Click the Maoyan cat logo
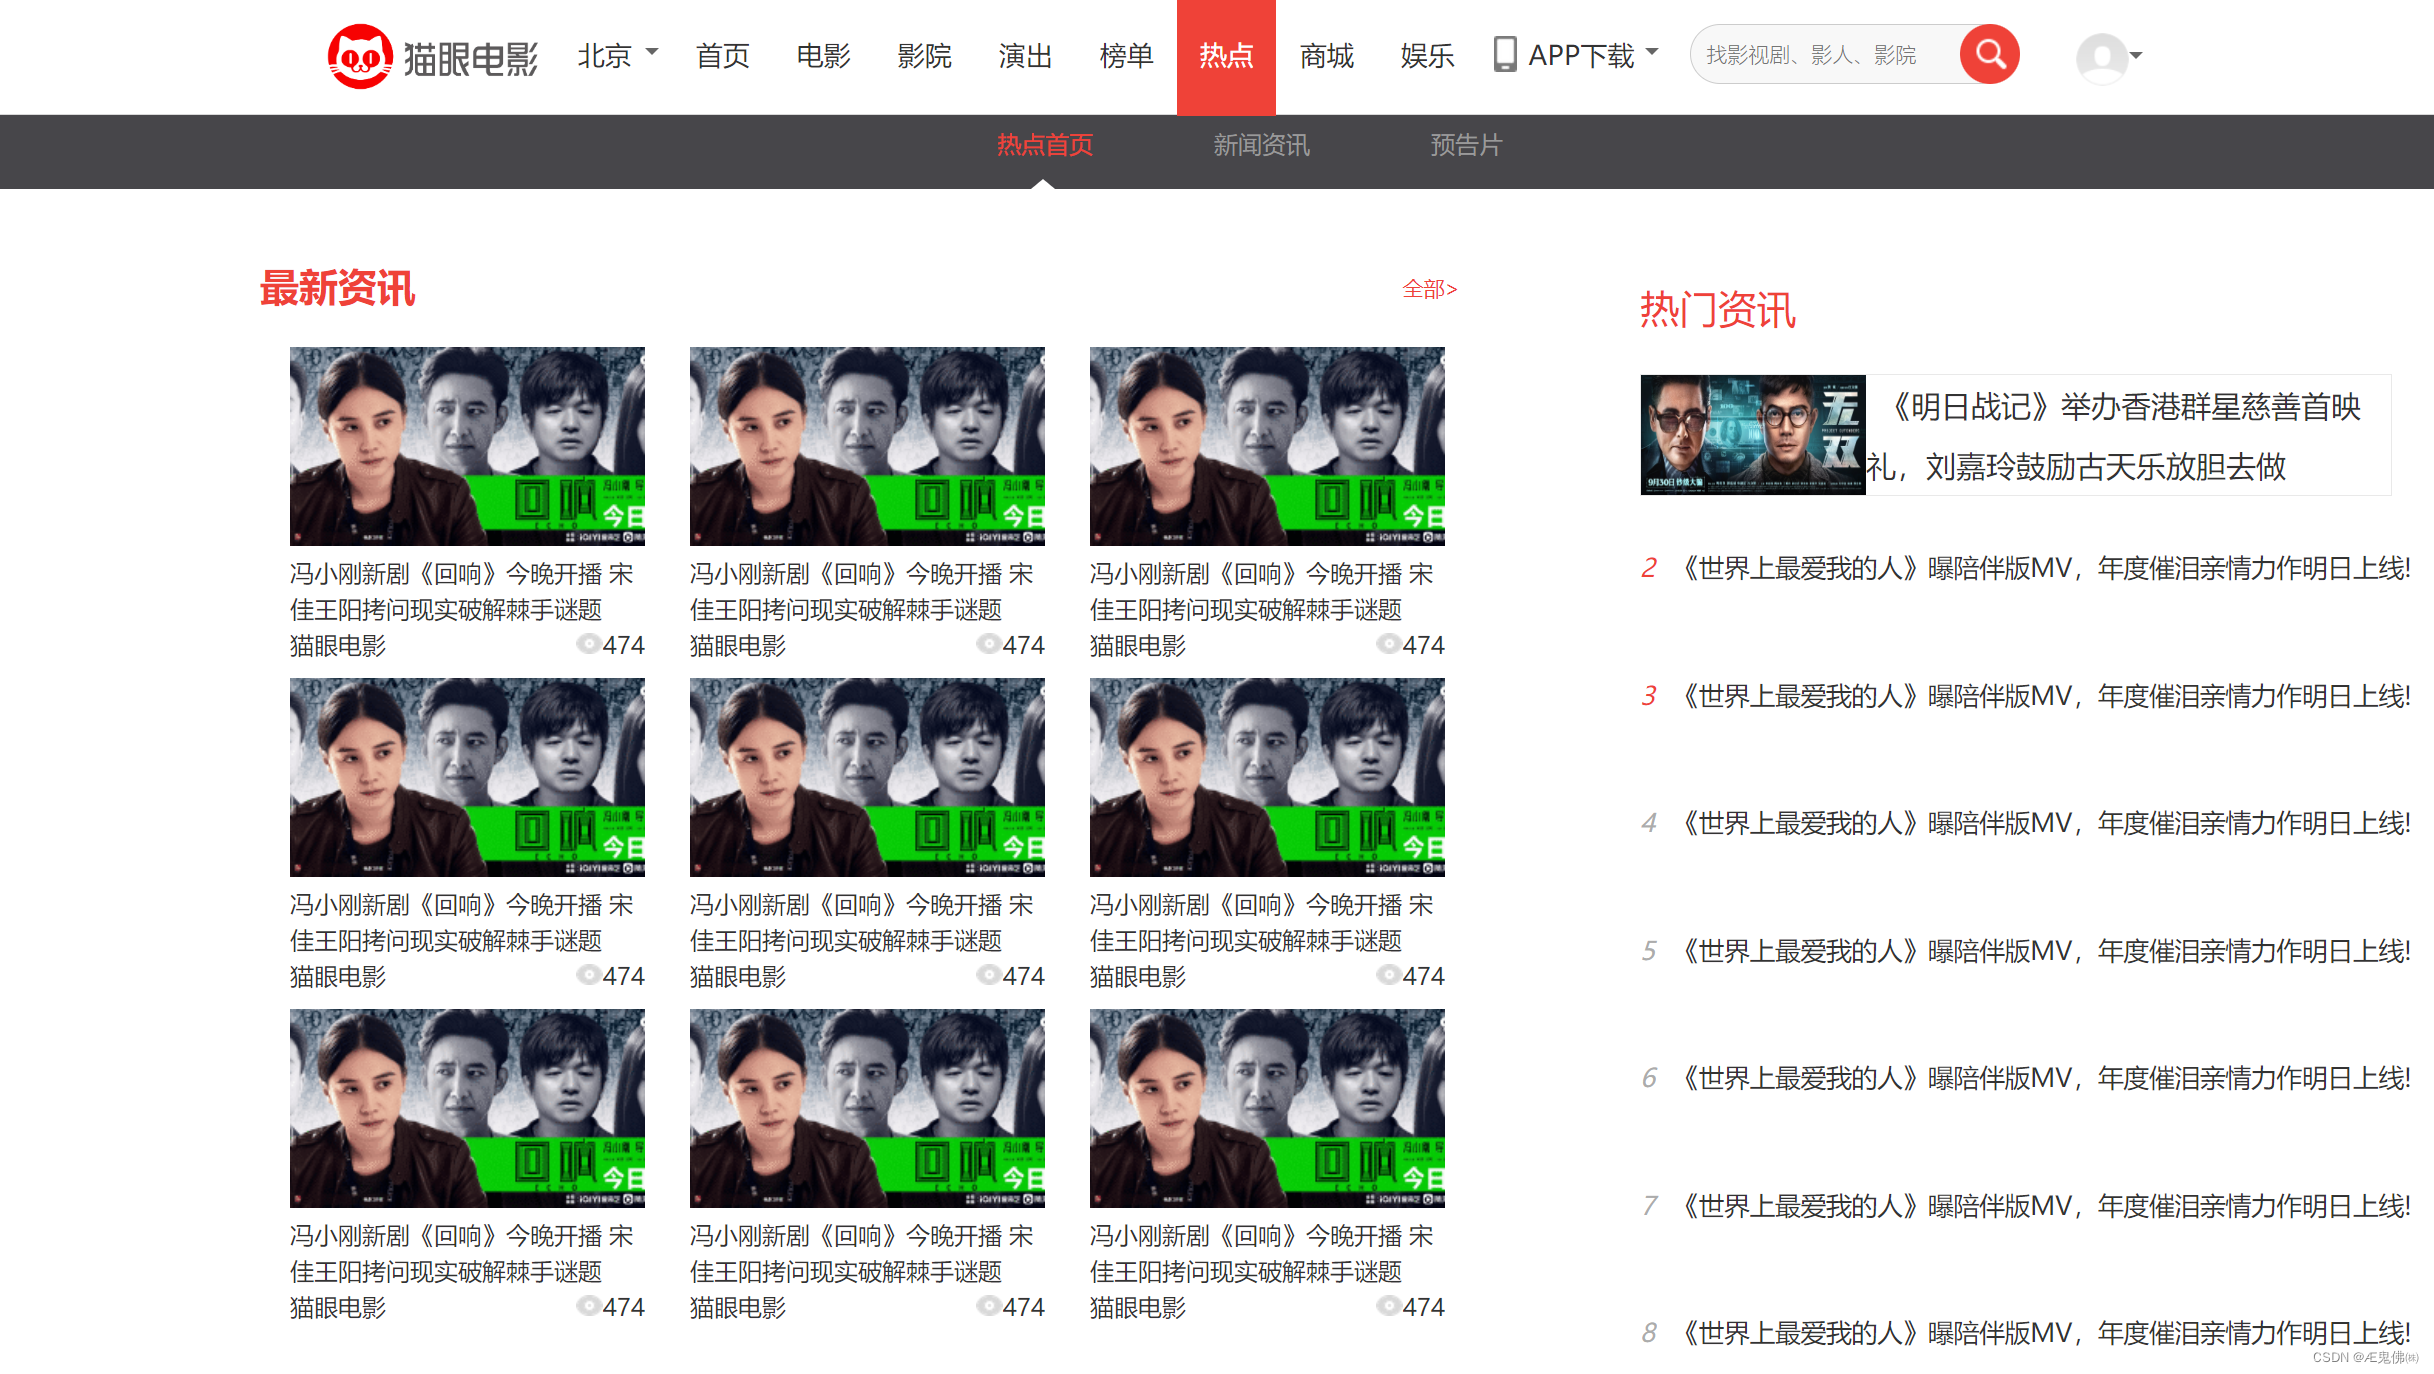Screen dimensions: 2434x1374 coord(362,57)
